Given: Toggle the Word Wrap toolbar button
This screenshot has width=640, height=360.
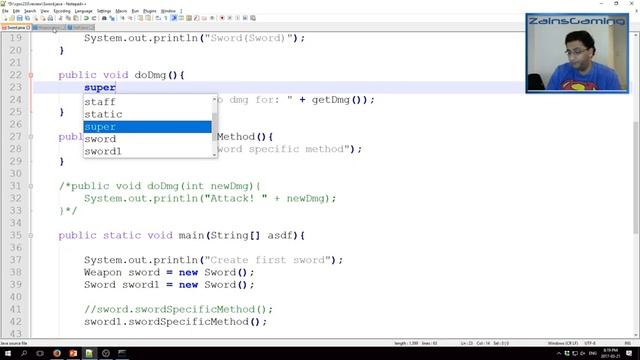Looking at the screenshot, I should pos(158,18).
